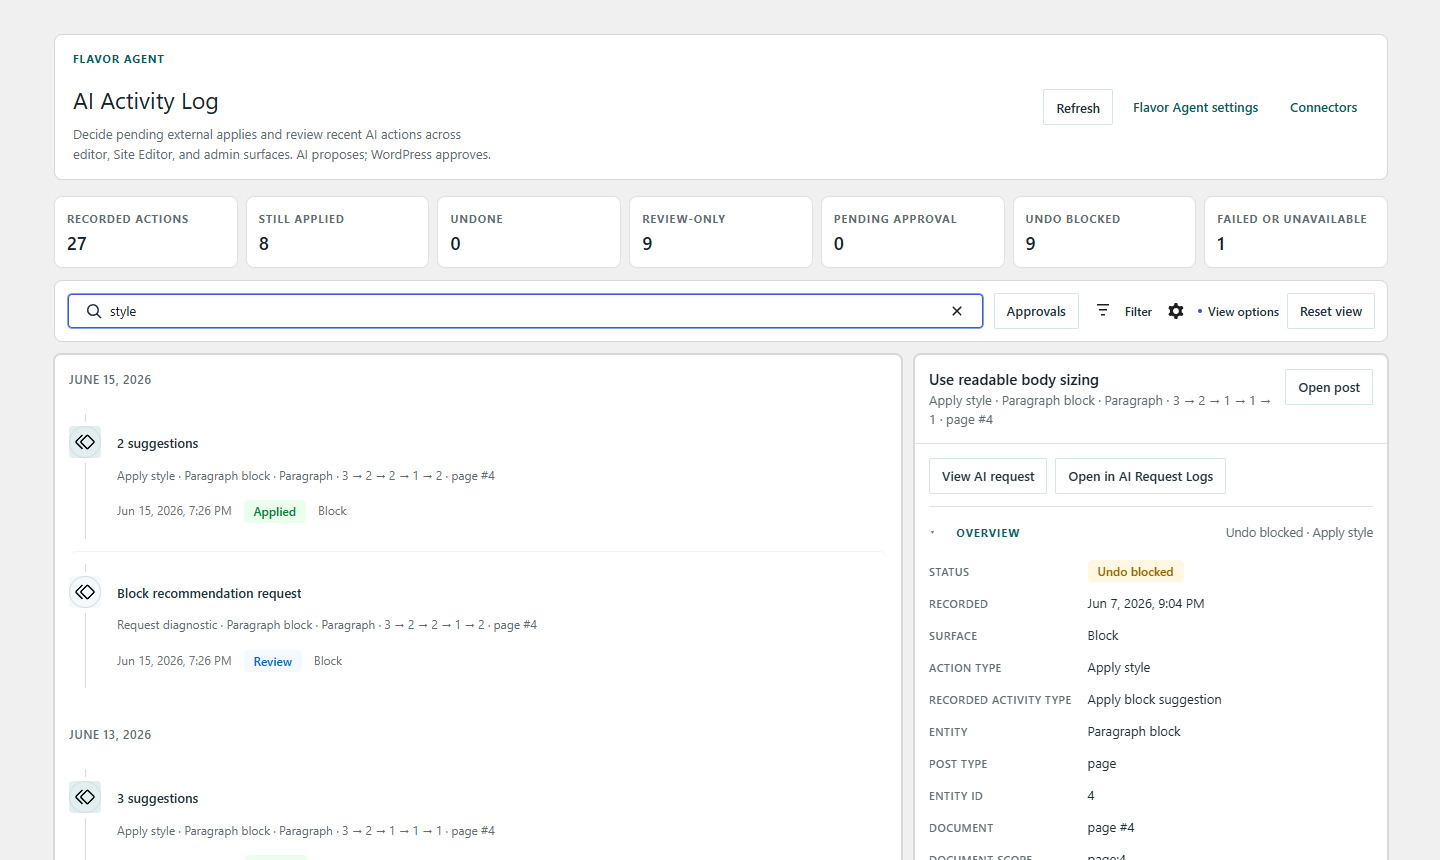The width and height of the screenshot is (1440, 860).
Task: Click the Approvals button
Action: (x=1036, y=311)
